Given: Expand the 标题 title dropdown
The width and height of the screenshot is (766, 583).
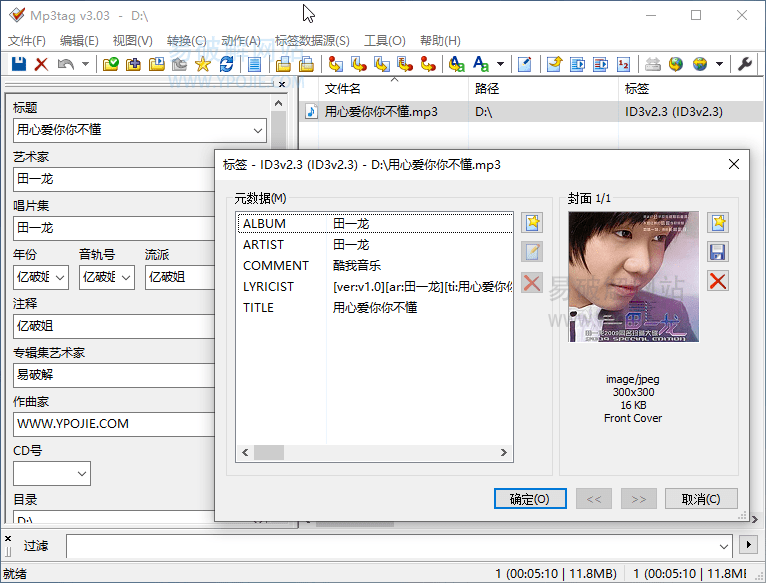Looking at the screenshot, I should coord(258,130).
